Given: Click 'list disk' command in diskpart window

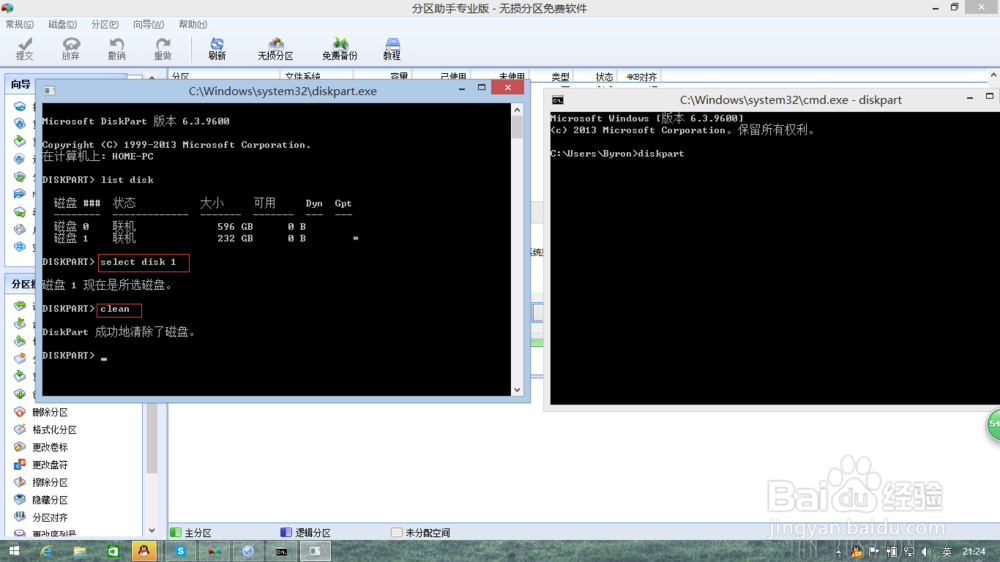Looking at the screenshot, I should (127, 180).
